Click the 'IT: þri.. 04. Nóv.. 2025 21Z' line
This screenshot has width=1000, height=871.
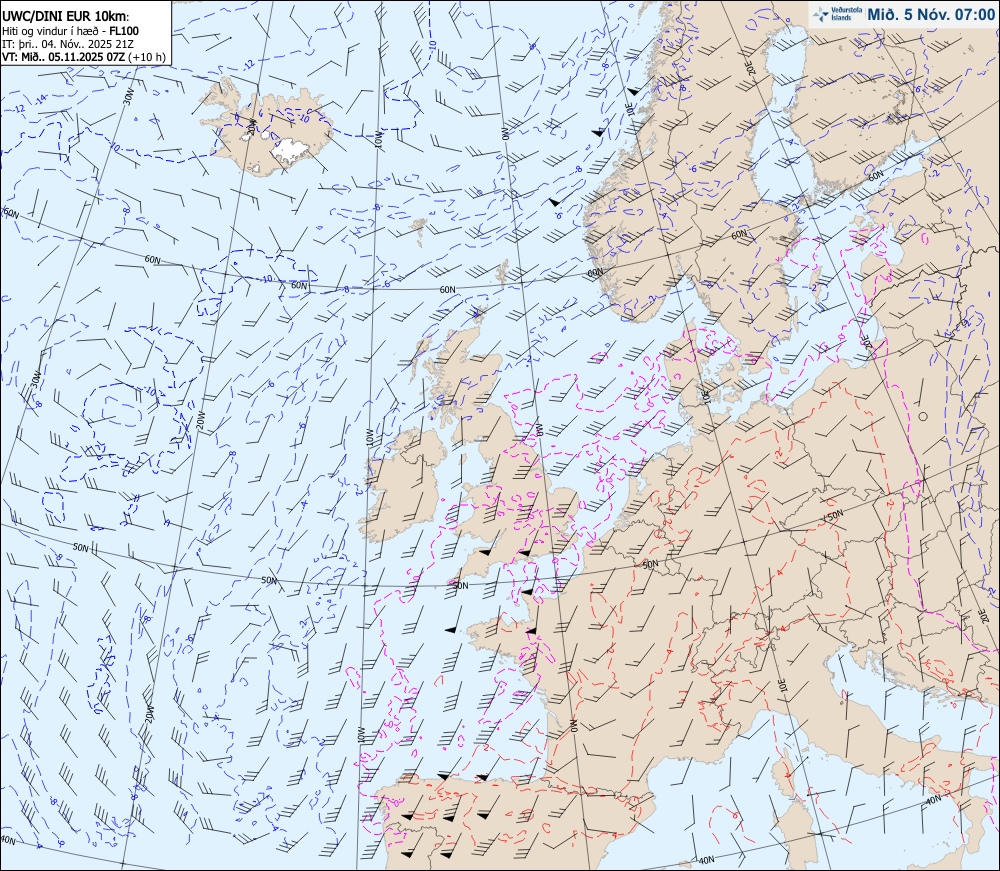[68, 43]
